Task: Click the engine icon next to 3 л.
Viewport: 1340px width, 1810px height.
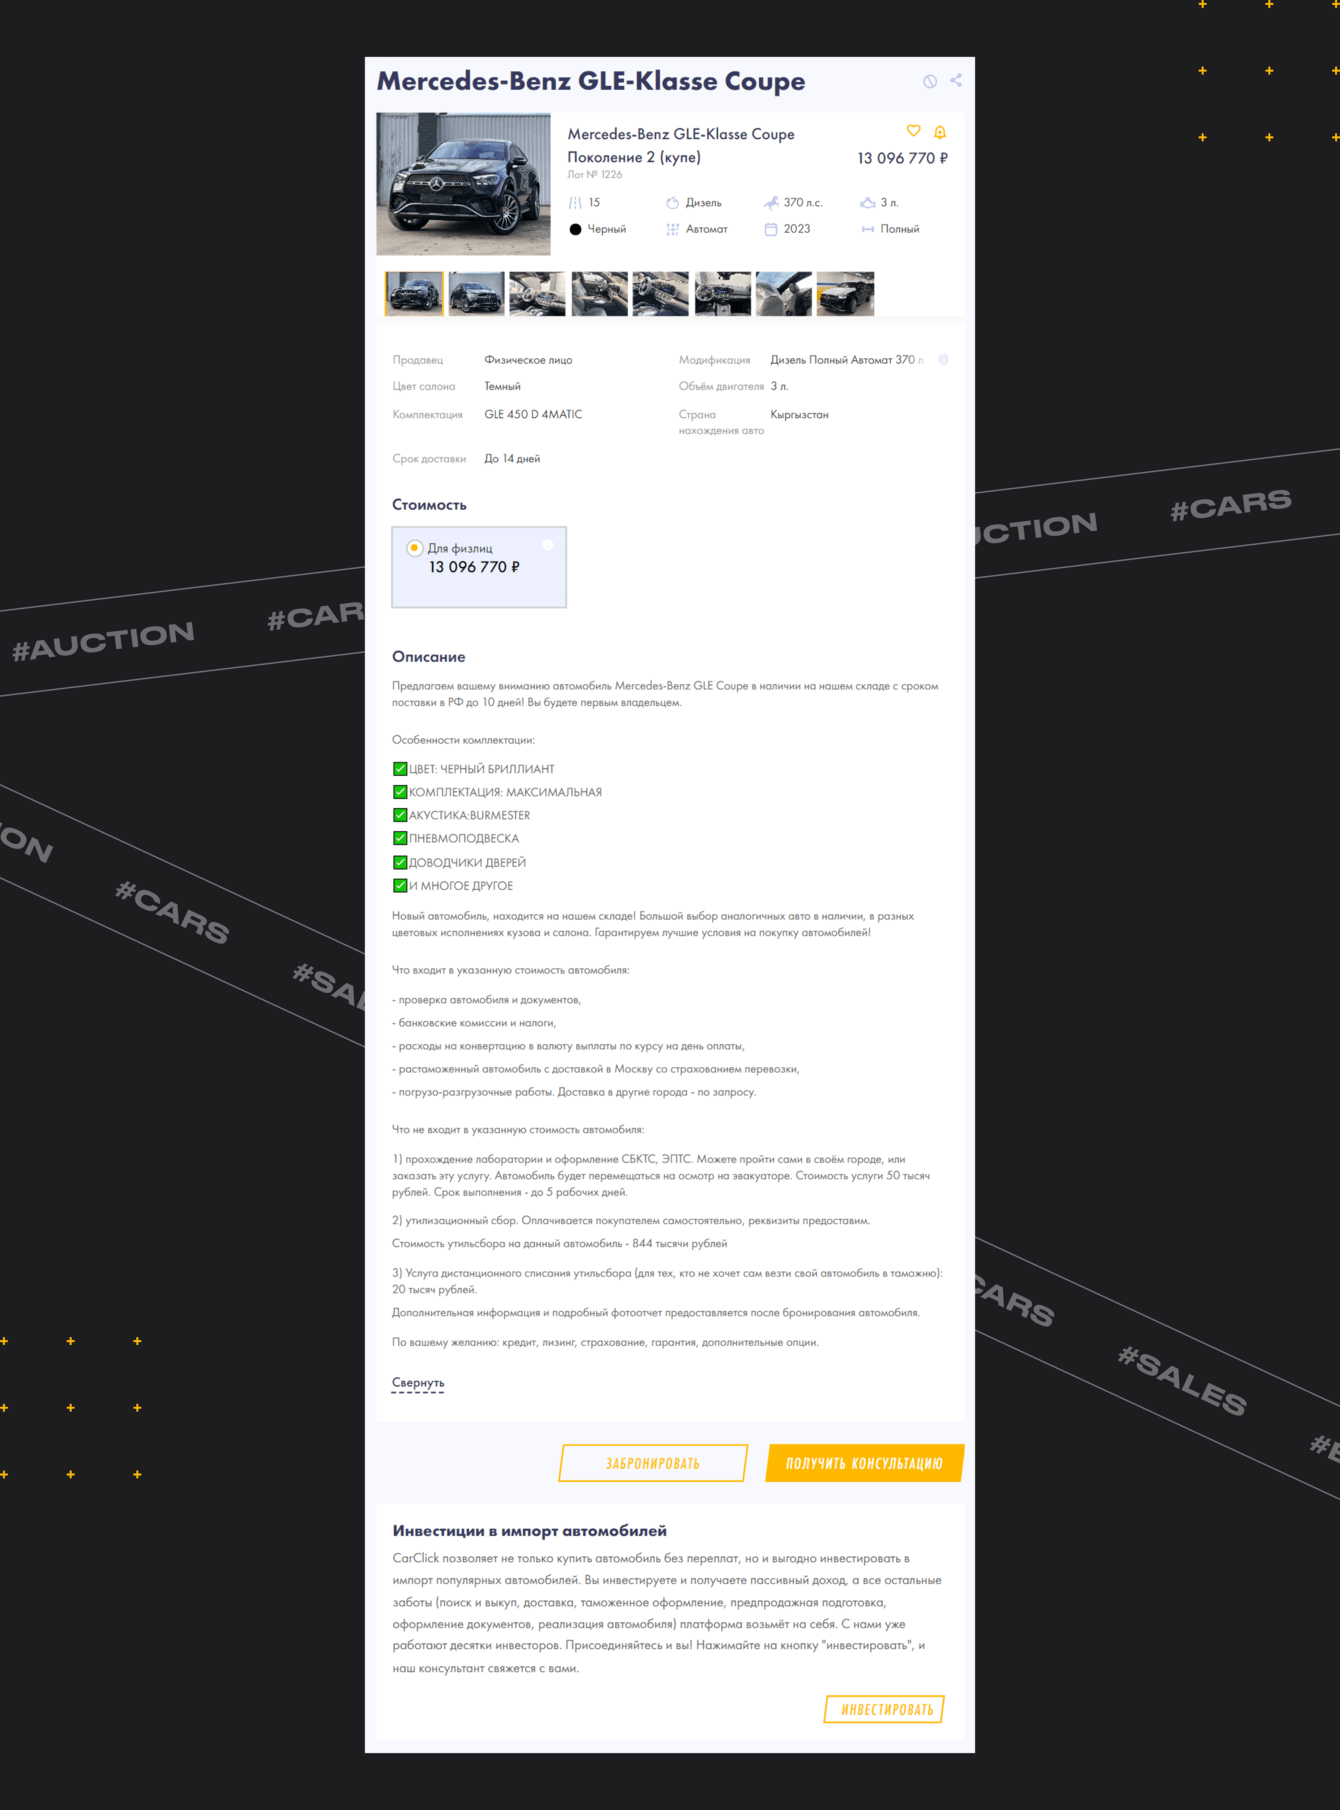Action: tap(867, 203)
